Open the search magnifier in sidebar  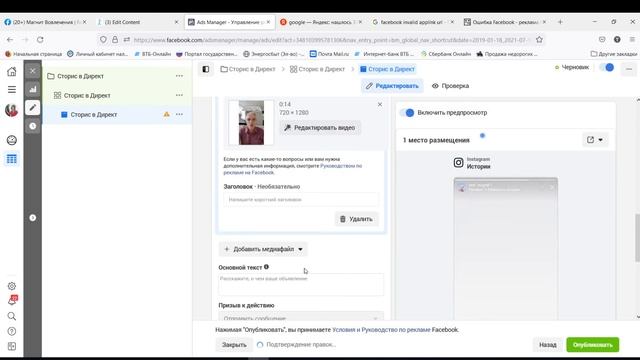pyautogui.click(x=11, y=316)
